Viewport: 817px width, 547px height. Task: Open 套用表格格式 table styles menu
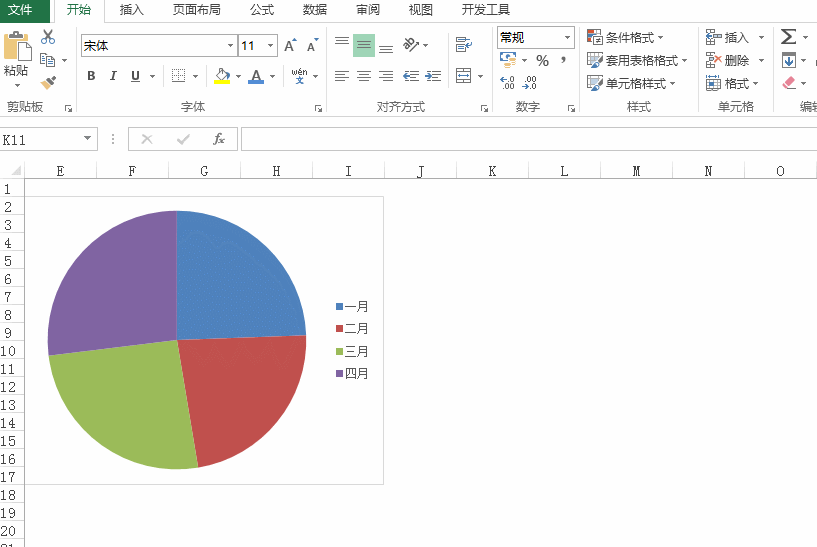[637, 60]
